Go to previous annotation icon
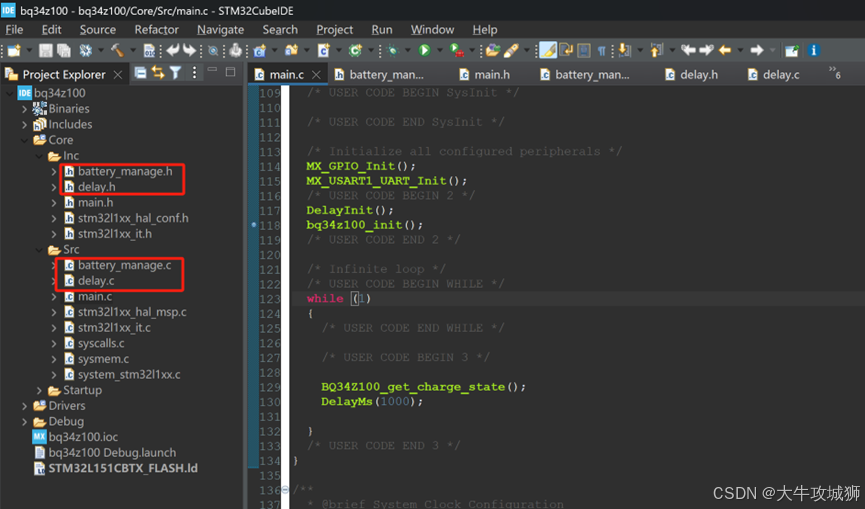The height and width of the screenshot is (509, 865). coord(656,51)
